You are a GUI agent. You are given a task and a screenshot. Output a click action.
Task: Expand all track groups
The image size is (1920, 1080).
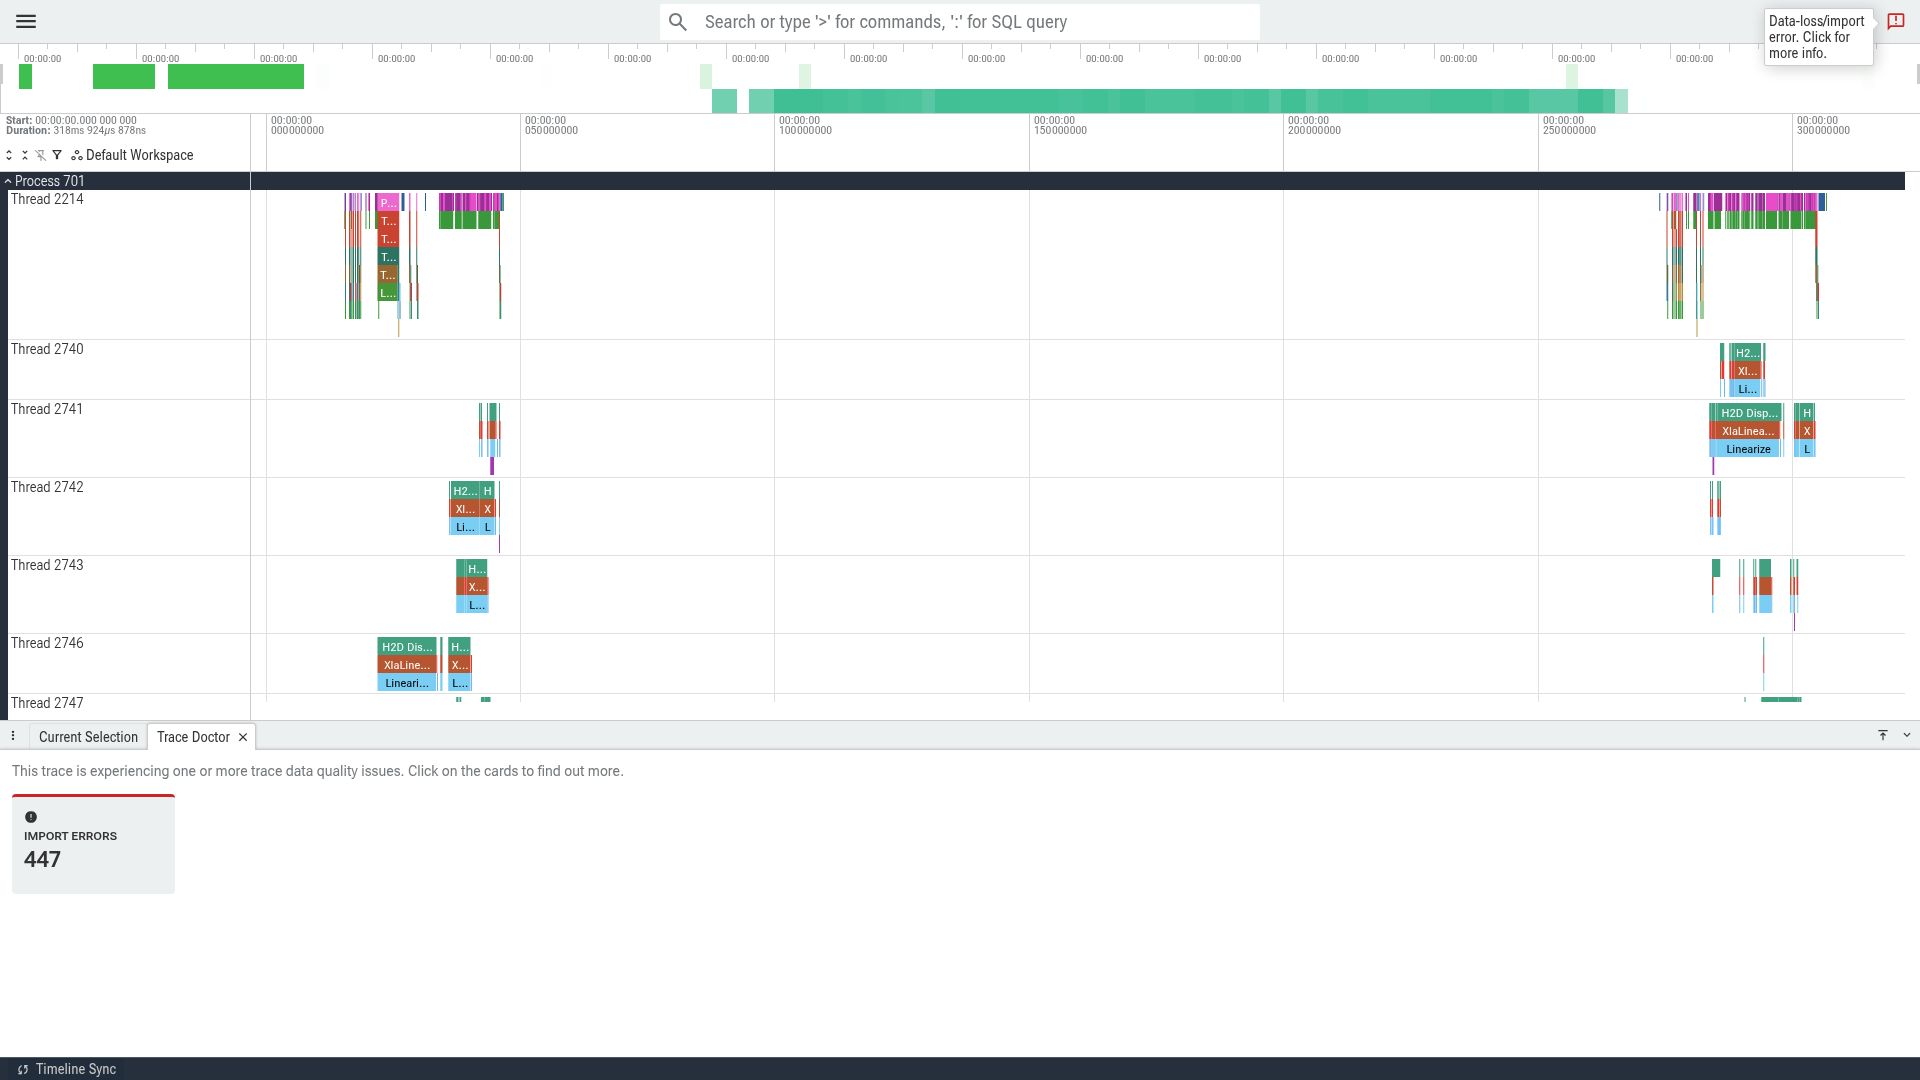pos(9,155)
